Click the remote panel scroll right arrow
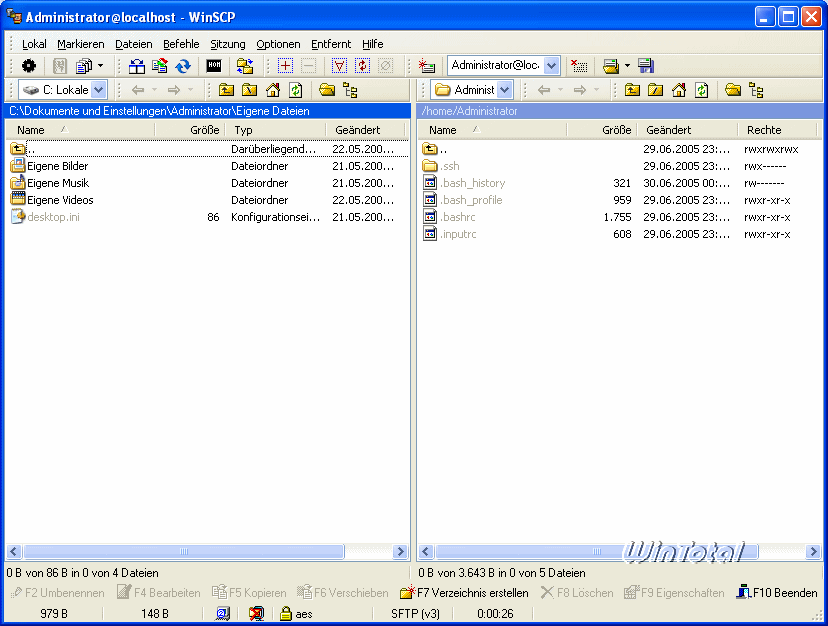 pyautogui.click(x=813, y=552)
